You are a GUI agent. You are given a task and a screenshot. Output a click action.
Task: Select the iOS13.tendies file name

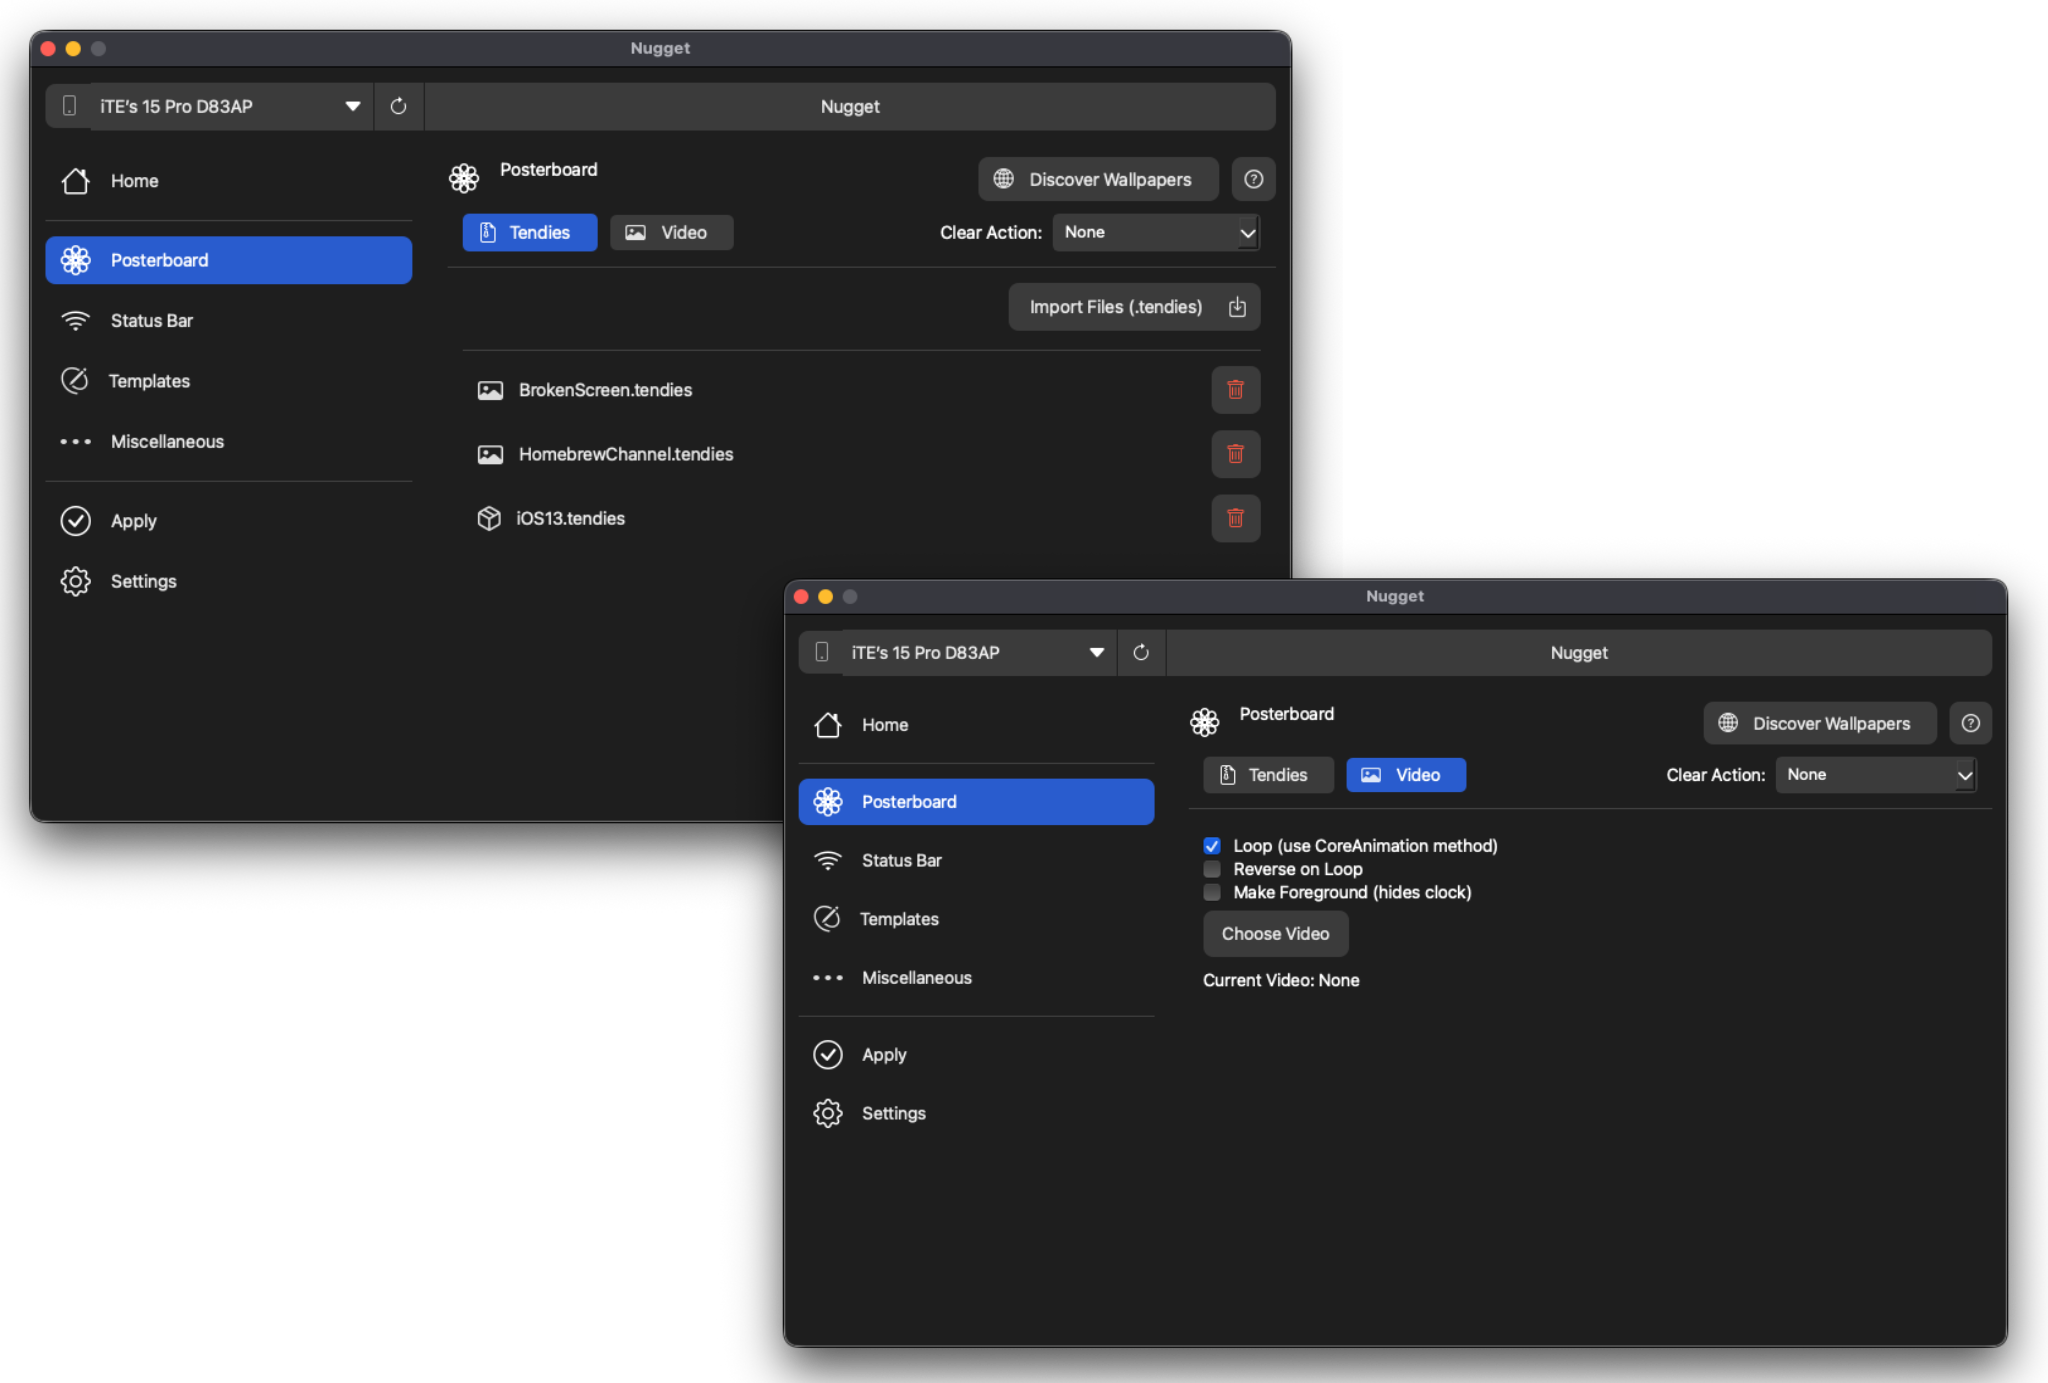[570, 518]
